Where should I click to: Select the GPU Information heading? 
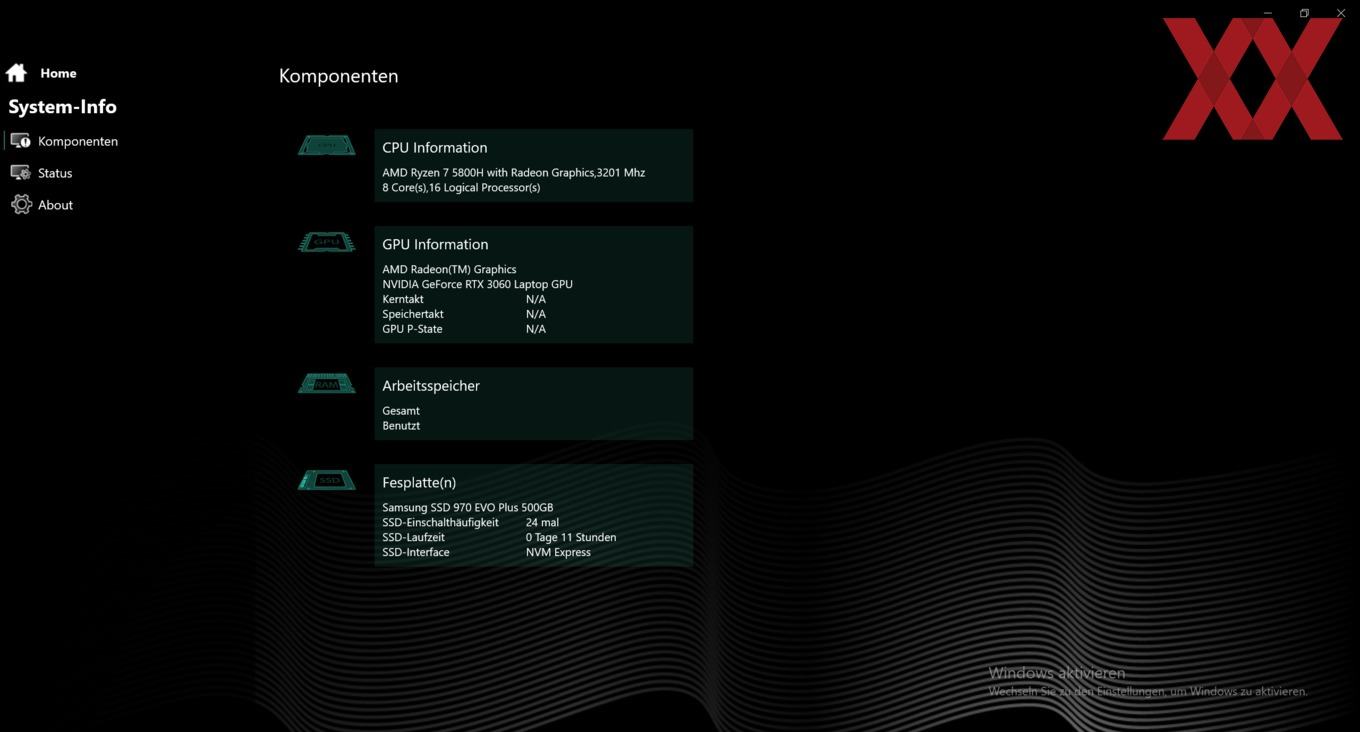pyautogui.click(x=435, y=244)
